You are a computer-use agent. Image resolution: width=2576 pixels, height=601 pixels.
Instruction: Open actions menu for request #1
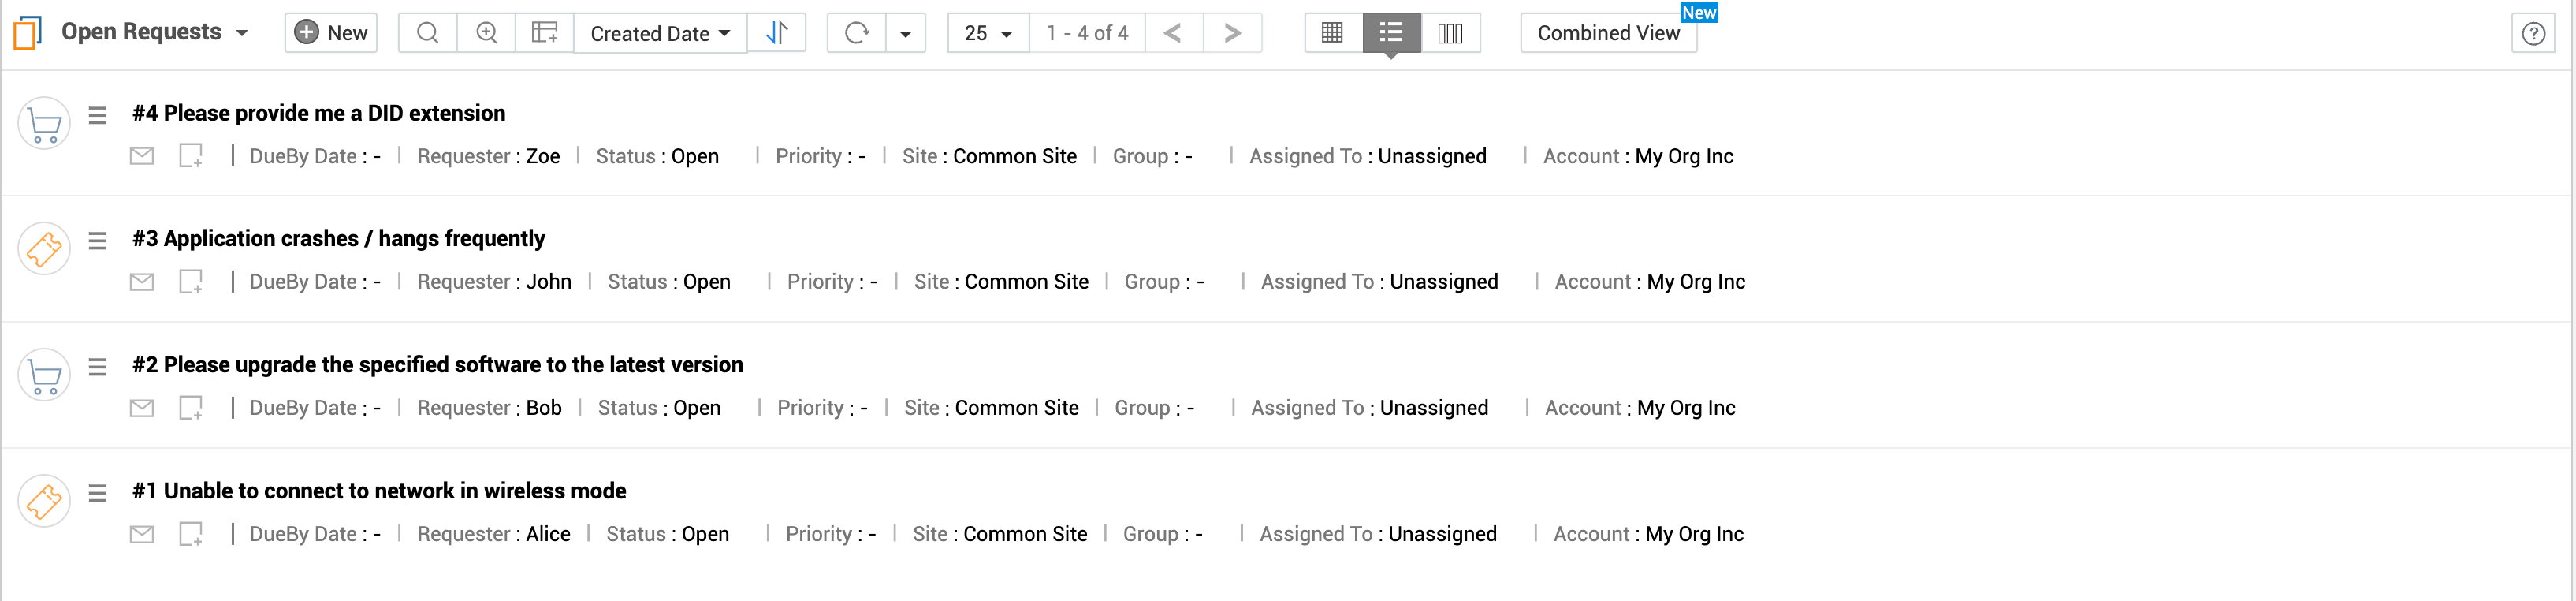pyautogui.click(x=97, y=493)
